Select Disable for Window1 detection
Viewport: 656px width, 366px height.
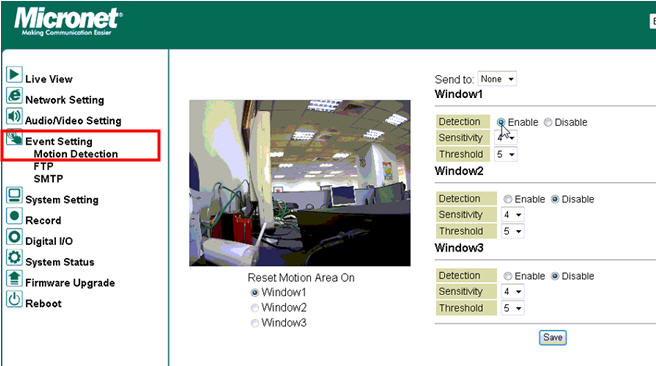pos(548,122)
